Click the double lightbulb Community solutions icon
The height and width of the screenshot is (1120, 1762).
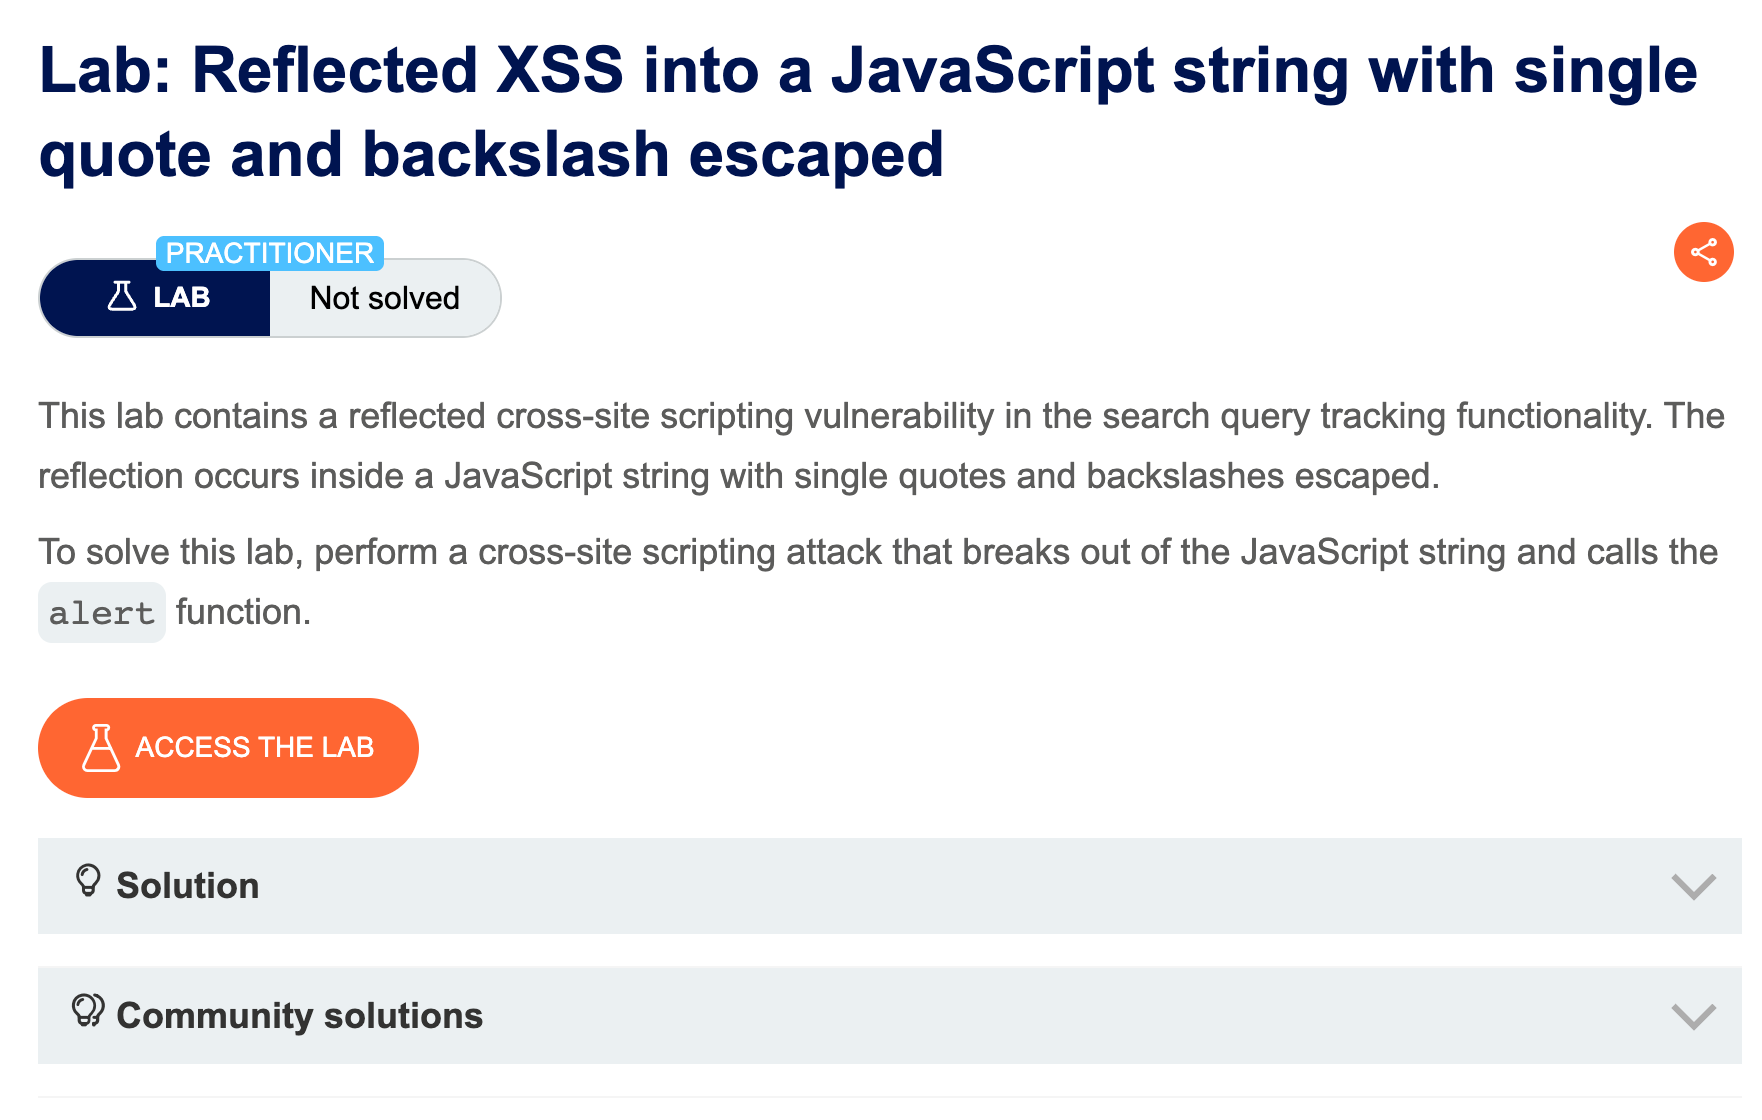click(88, 1010)
